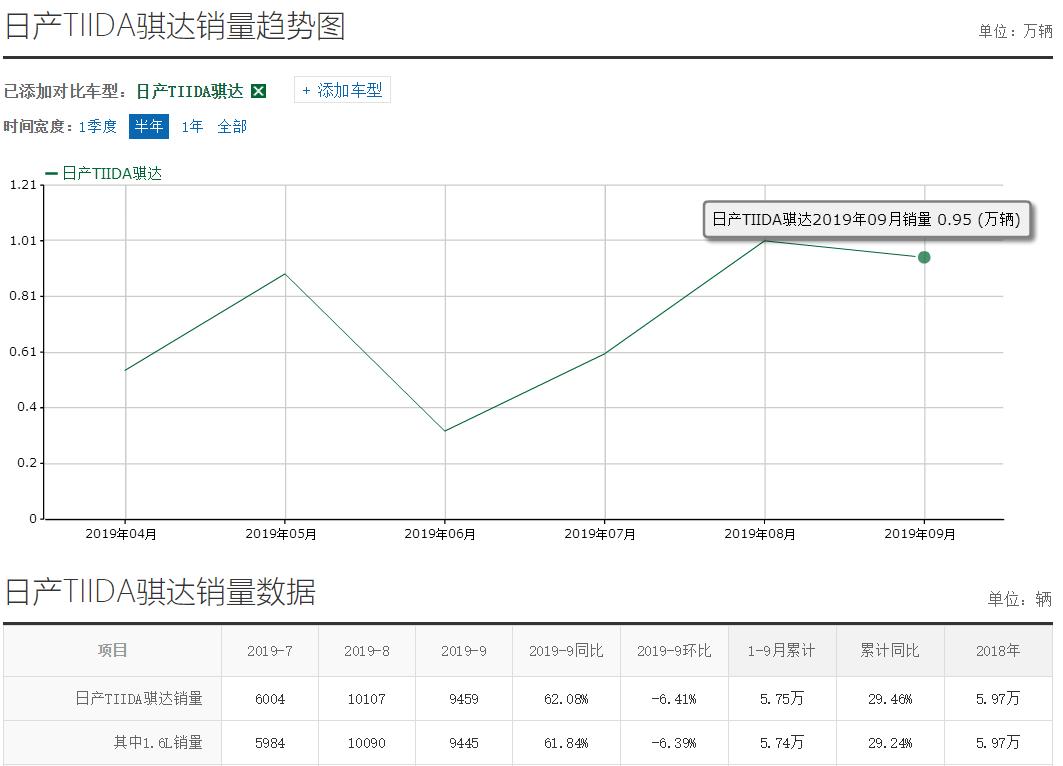This screenshot has height=766, width=1063.
Task: Click the tooltip showing 0.95 万辆 sales
Action: click(866, 219)
